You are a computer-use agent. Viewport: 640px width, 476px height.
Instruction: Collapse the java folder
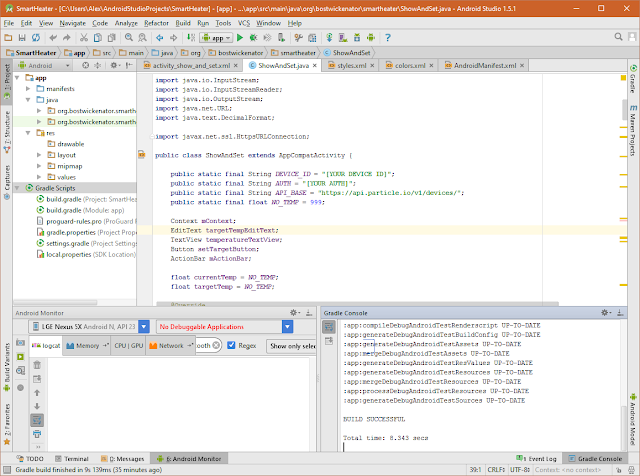[28, 100]
